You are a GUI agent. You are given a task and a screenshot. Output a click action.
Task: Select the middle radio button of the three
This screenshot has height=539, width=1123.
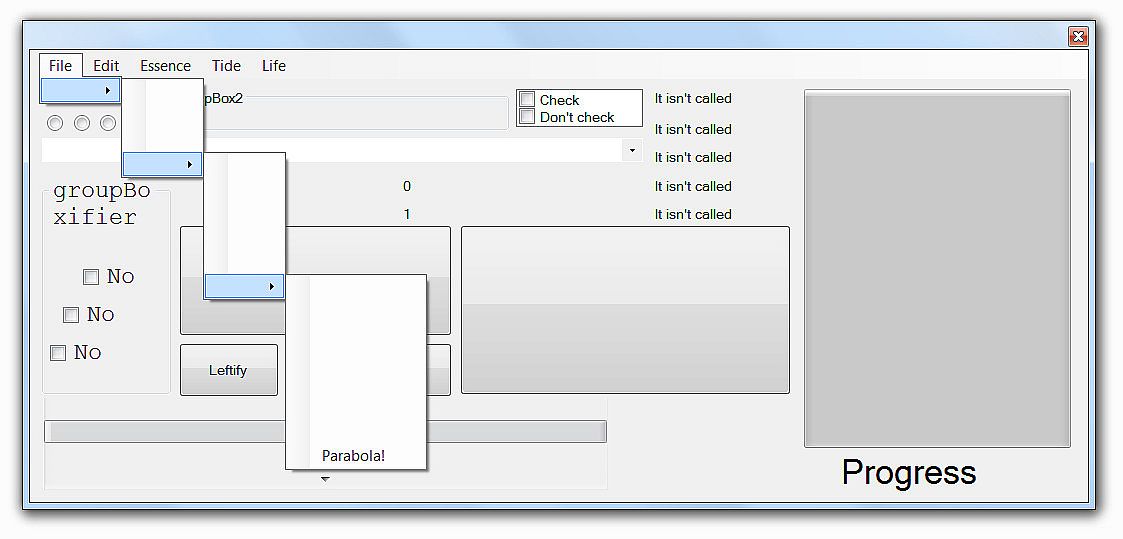pyautogui.click(x=82, y=124)
